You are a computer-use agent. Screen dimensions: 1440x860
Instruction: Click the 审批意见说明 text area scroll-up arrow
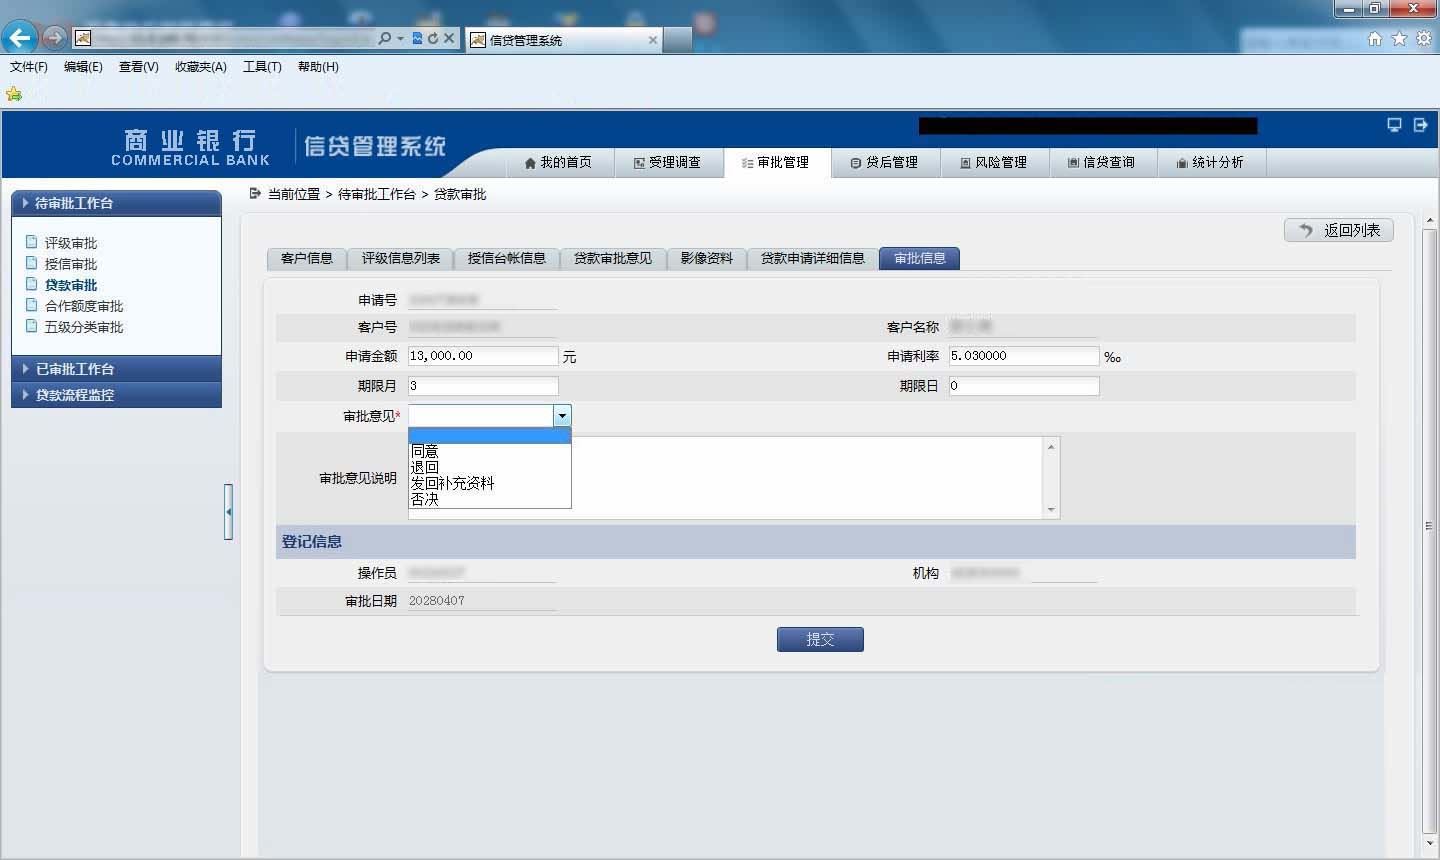point(1051,446)
